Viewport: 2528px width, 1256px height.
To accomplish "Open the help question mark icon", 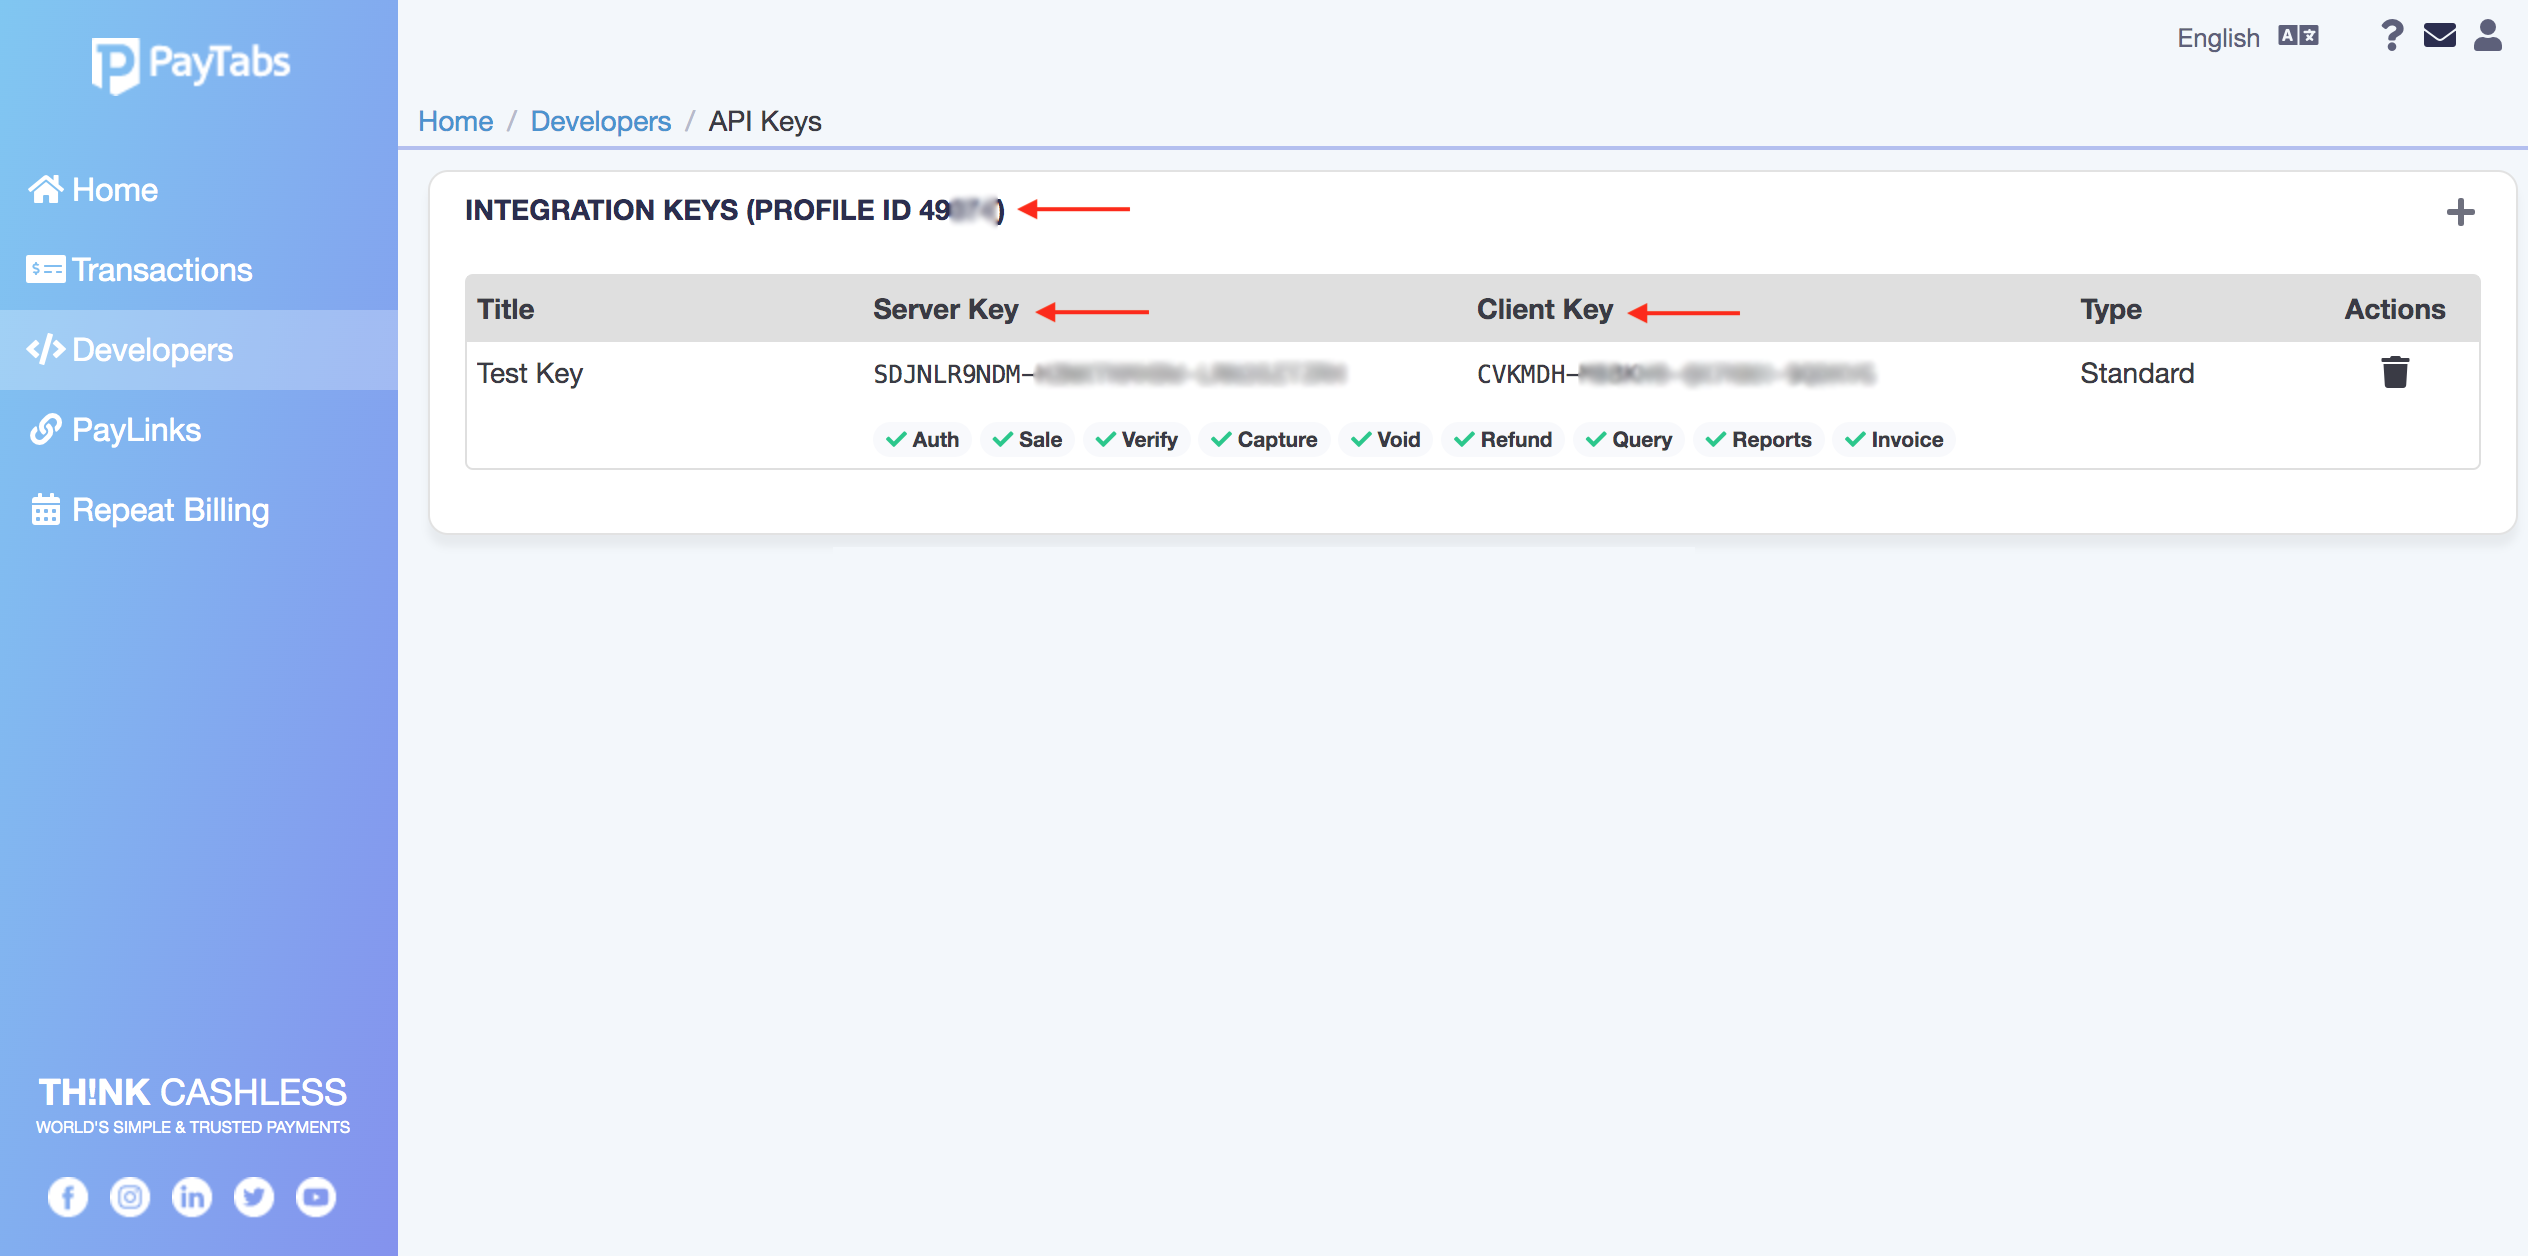I will 2391,36.
